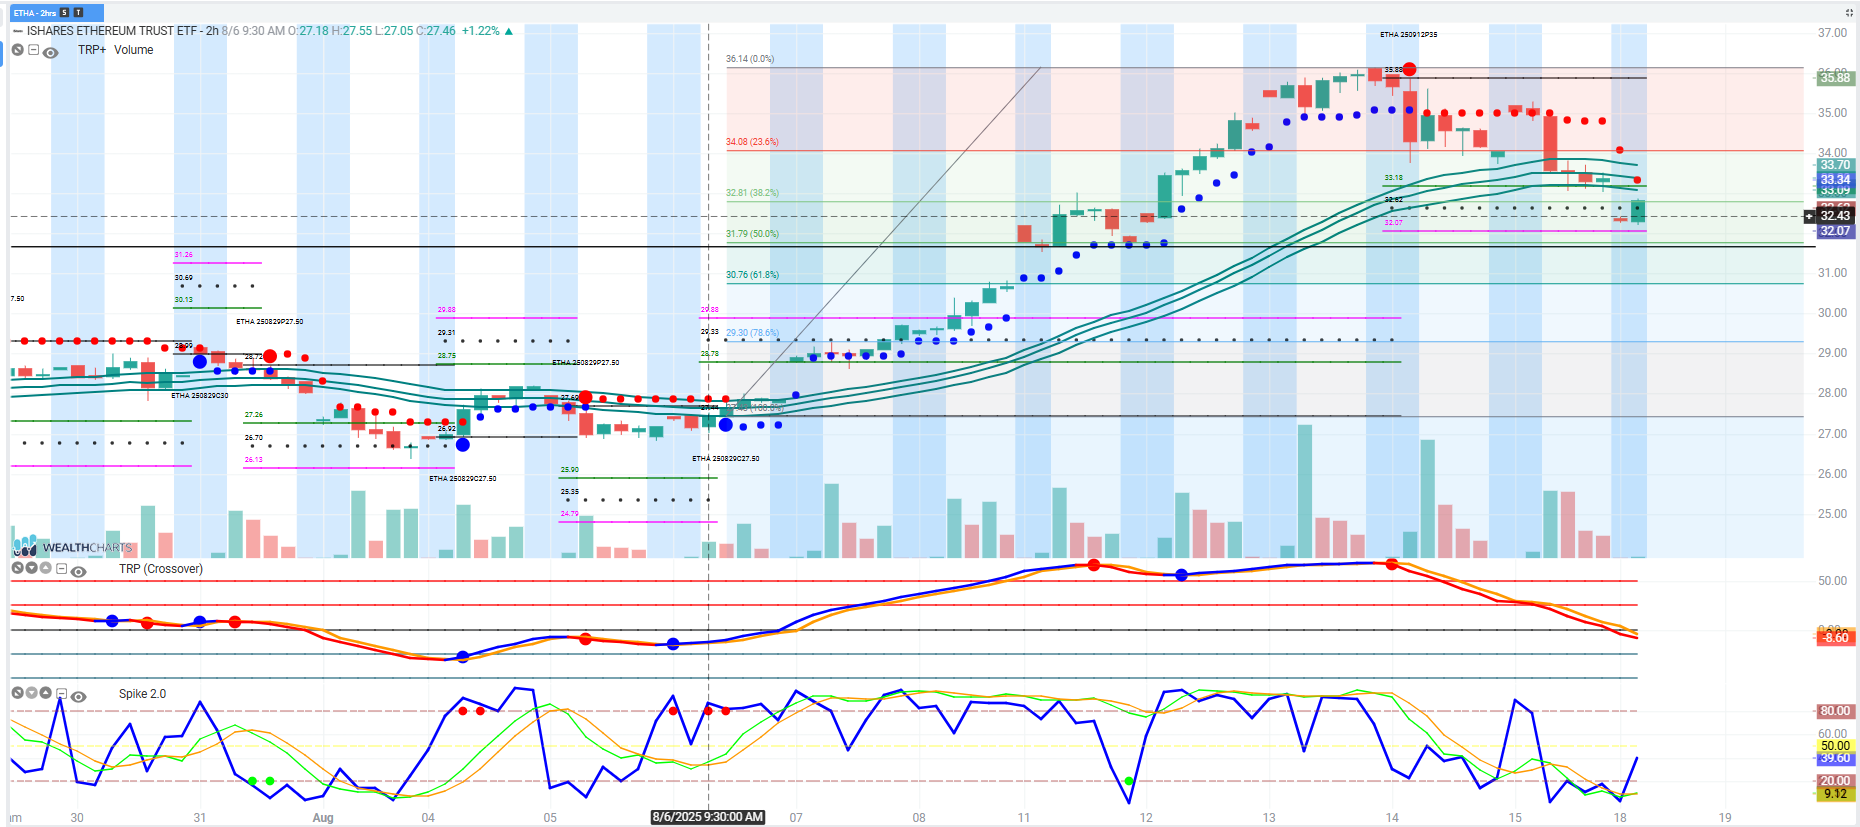1860x827 pixels.
Task: Click the TRP (Crossover) indicator name
Action: click(161, 569)
